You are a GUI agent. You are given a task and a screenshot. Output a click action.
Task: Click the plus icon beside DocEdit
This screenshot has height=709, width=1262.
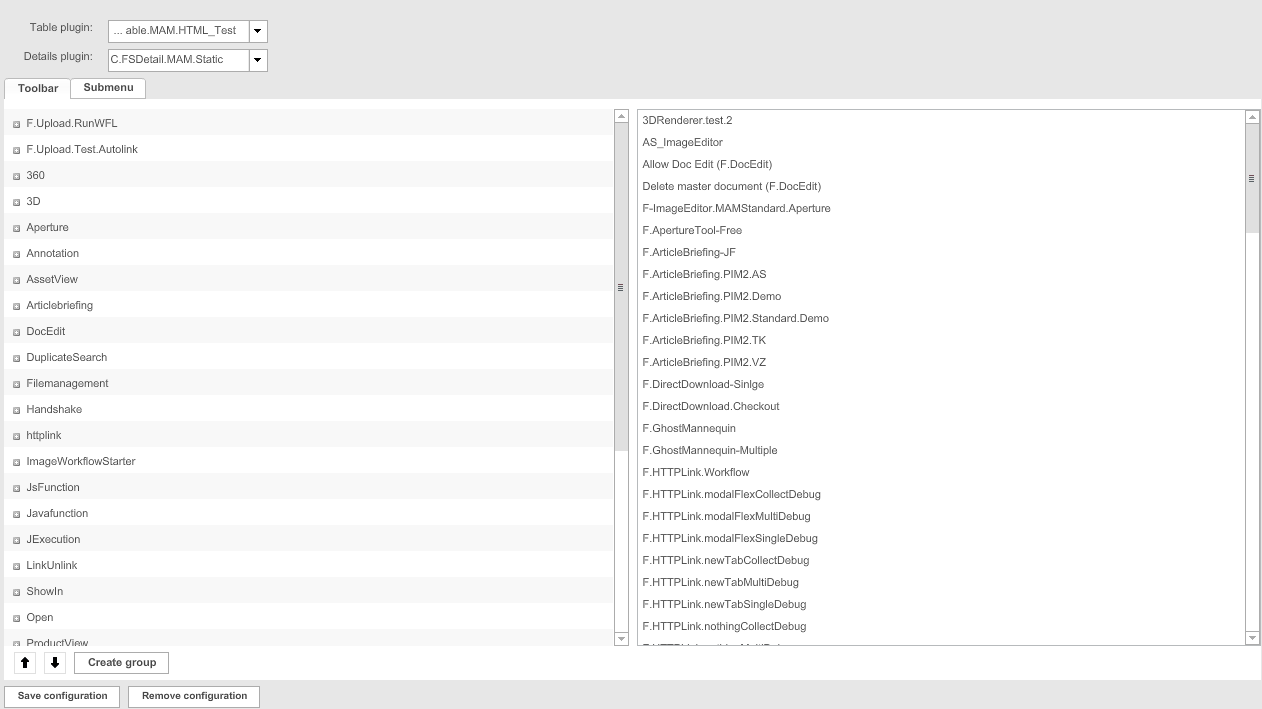pyautogui.click(x=15, y=331)
